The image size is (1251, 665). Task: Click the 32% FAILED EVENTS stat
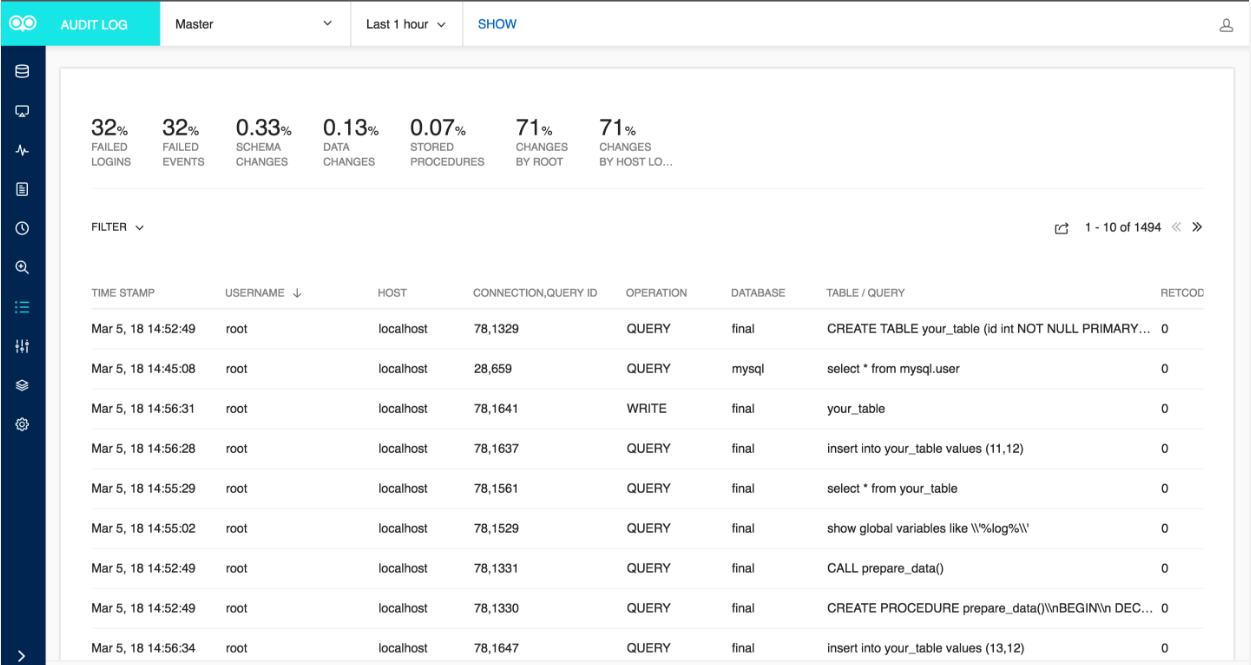(x=183, y=143)
